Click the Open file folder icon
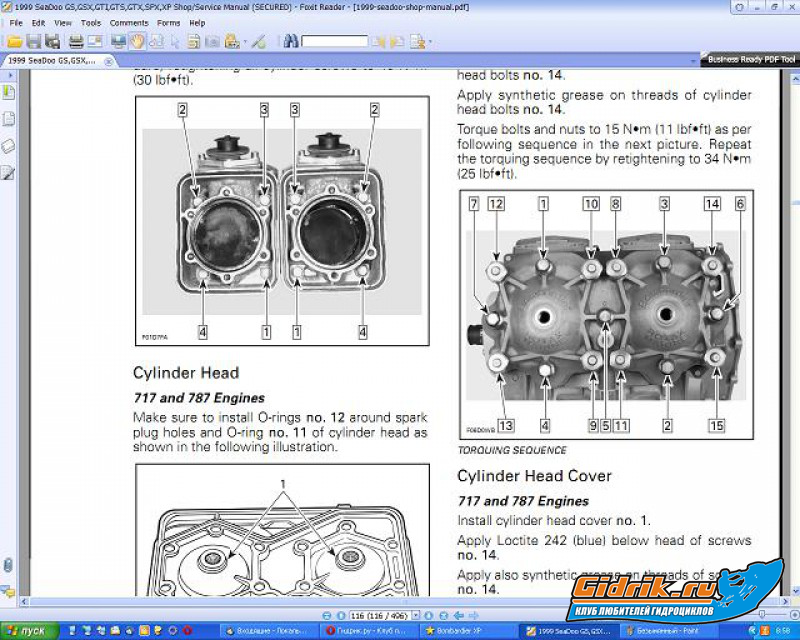Screen dimensions: 800x640 point(14,42)
